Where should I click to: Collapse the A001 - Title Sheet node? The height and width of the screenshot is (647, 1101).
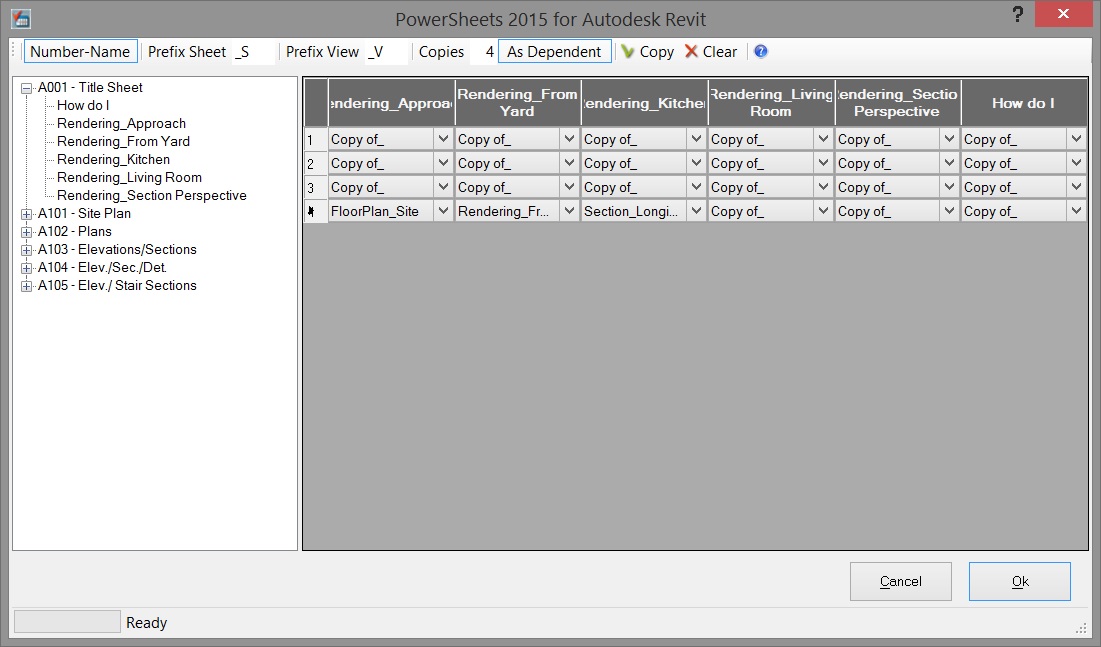click(x=27, y=89)
